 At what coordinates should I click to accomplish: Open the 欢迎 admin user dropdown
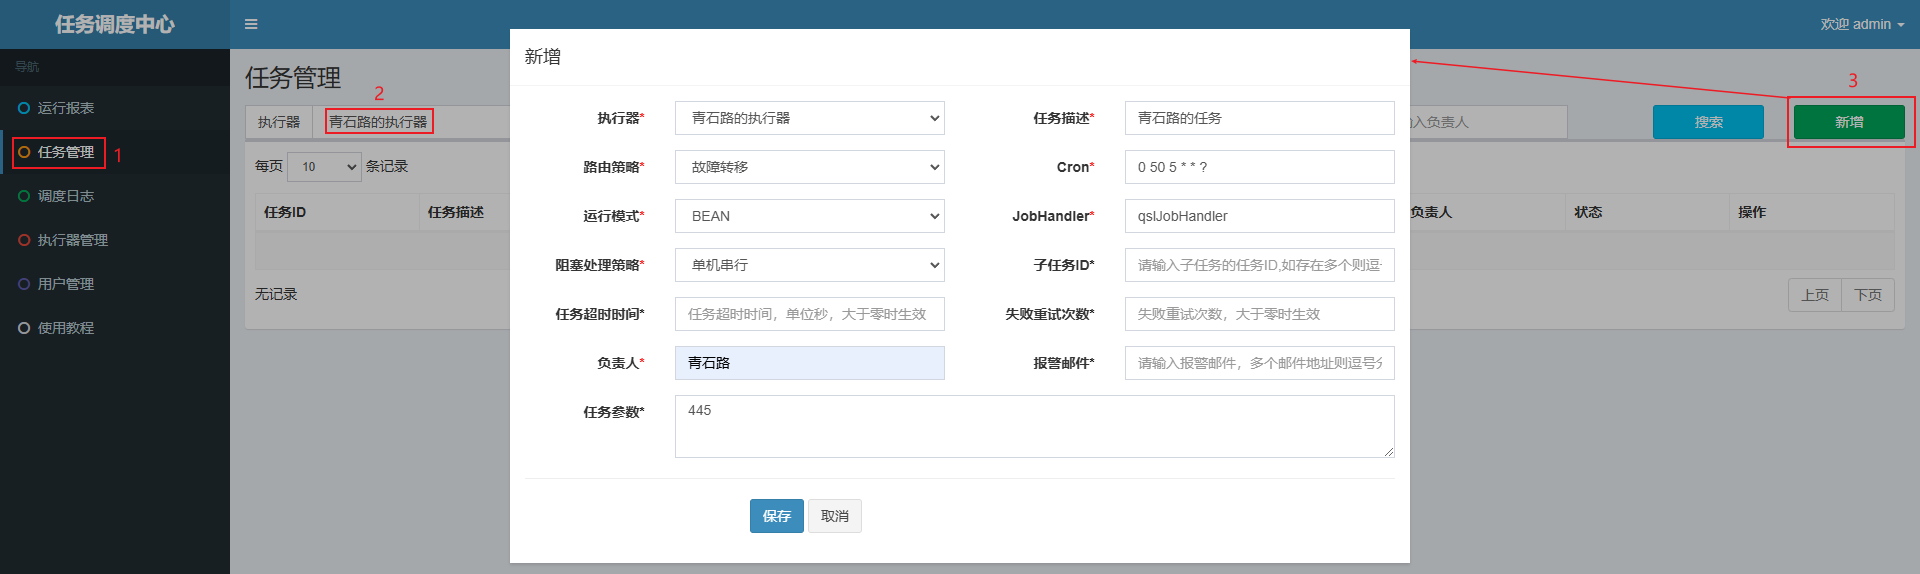1862,24
